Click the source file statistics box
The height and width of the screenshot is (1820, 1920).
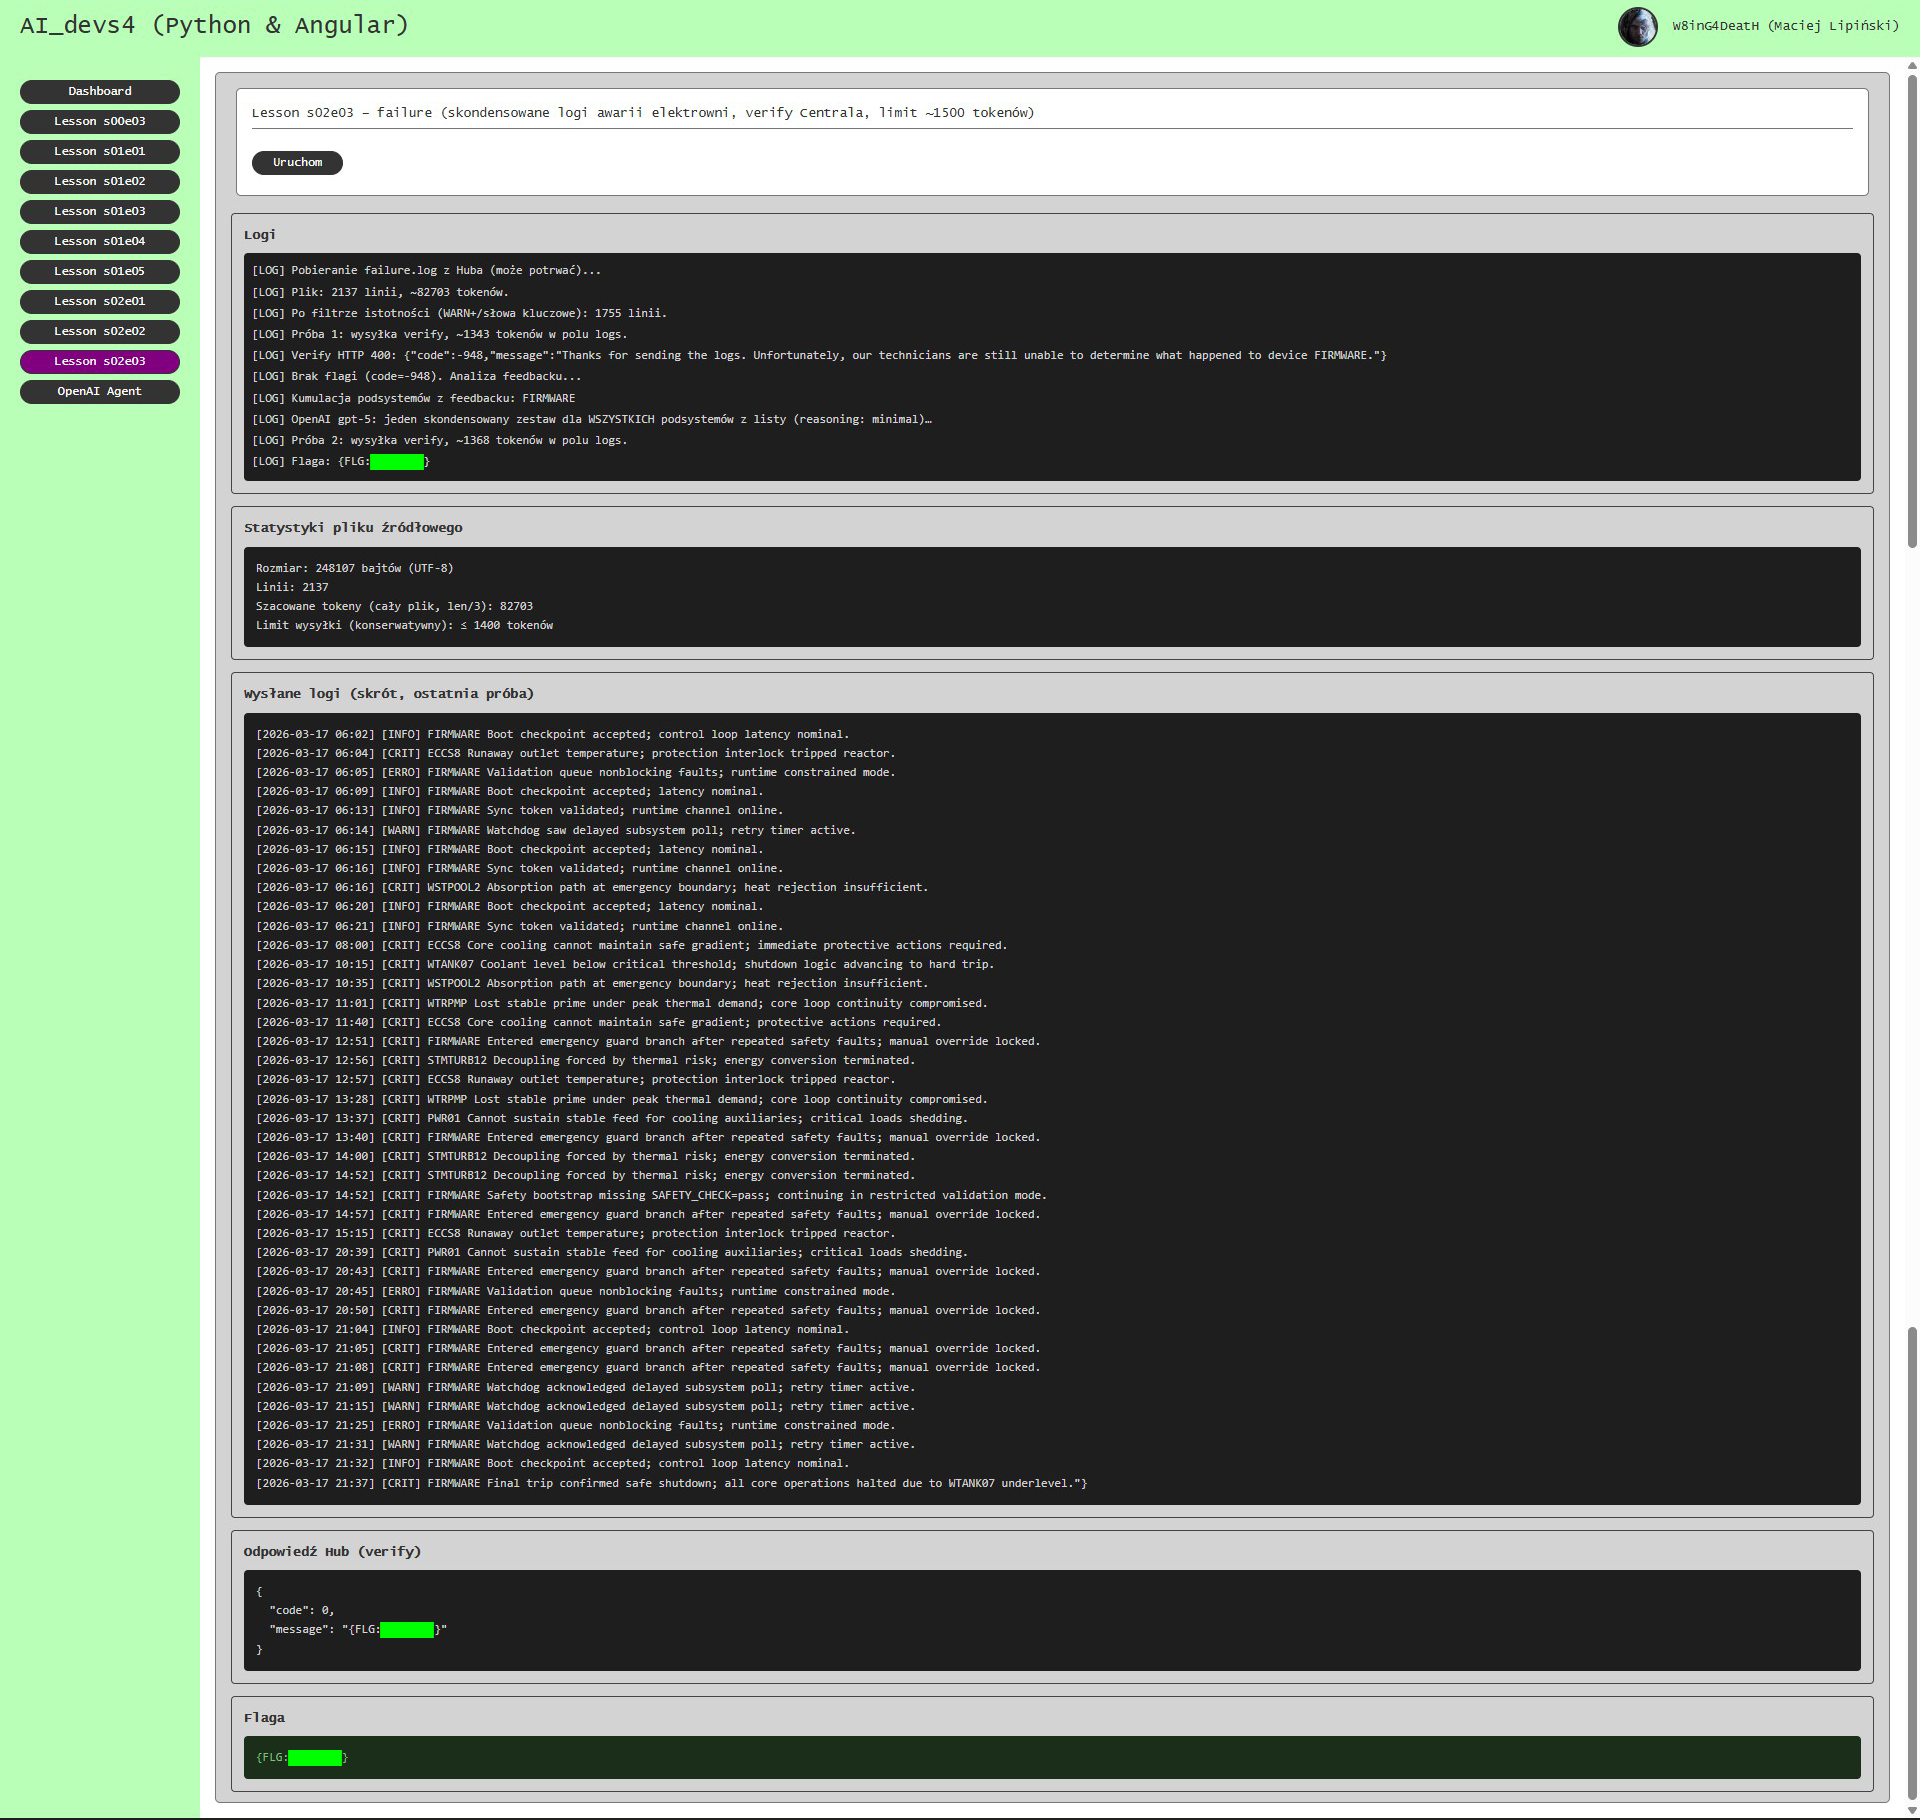pos(1050,596)
